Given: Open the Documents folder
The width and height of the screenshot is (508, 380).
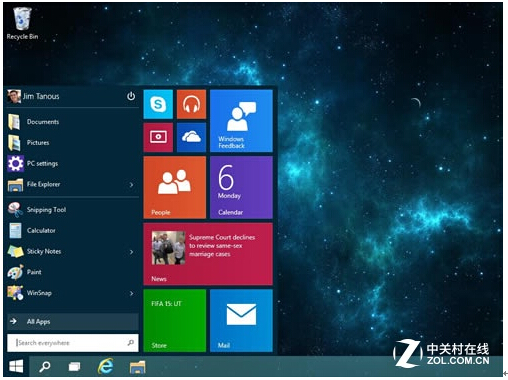Looking at the screenshot, I should pyautogui.click(x=73, y=122).
